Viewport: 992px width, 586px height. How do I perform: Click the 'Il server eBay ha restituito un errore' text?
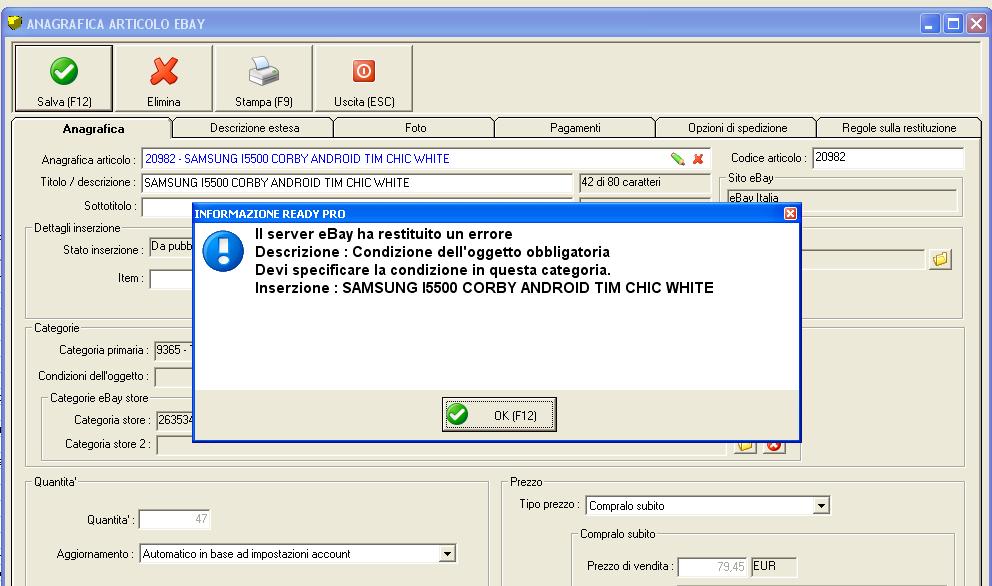pyautogui.click(x=383, y=234)
